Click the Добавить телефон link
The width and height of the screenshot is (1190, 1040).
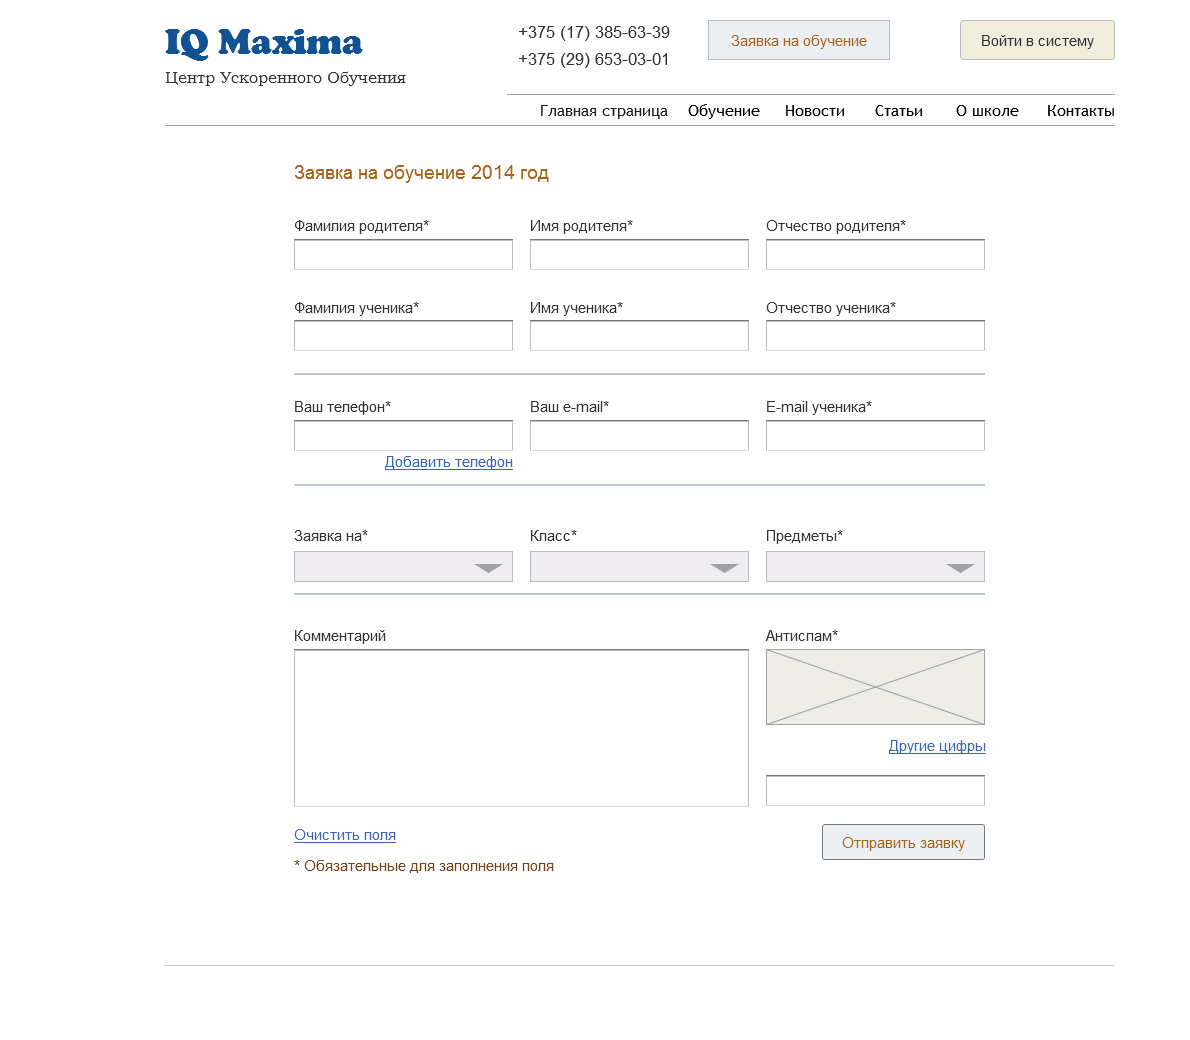(x=449, y=462)
